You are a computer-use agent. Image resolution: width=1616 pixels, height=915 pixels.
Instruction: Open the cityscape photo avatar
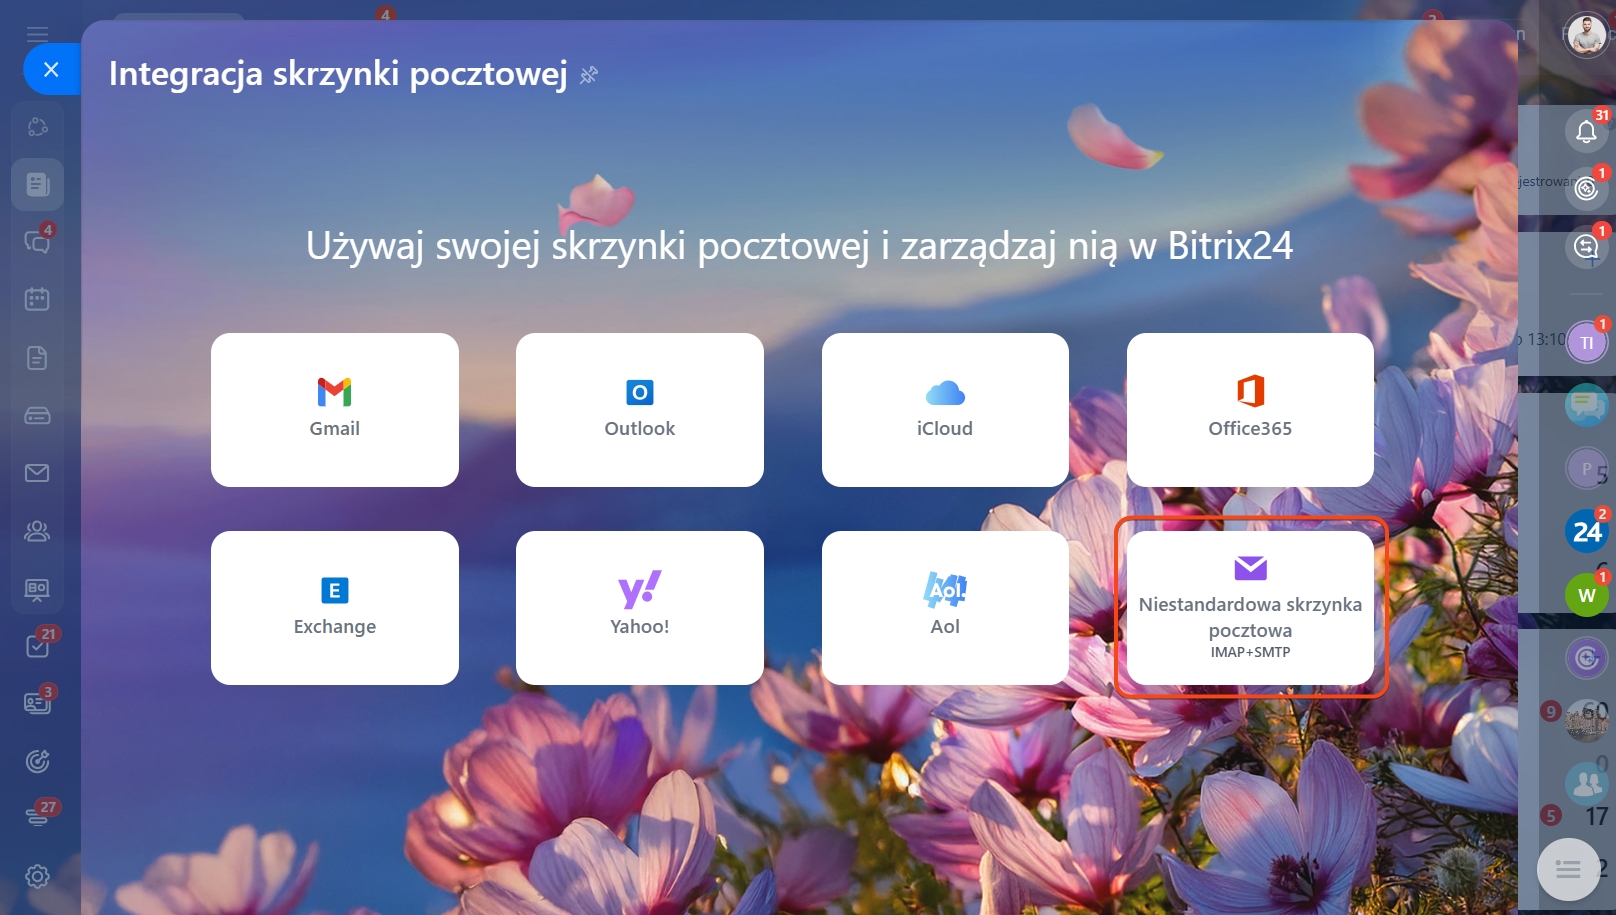(x=1586, y=720)
